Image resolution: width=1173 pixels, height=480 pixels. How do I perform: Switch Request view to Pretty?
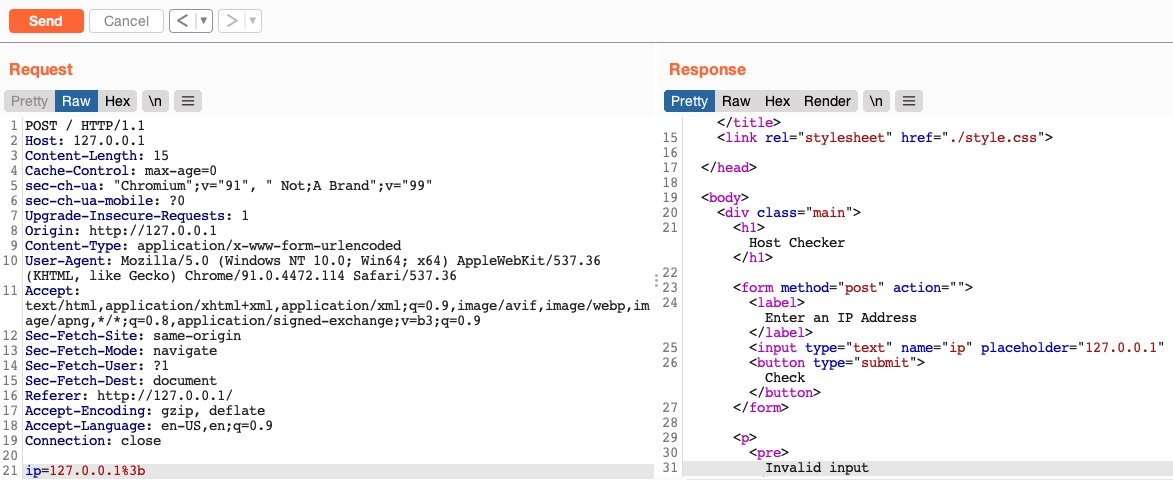point(29,101)
